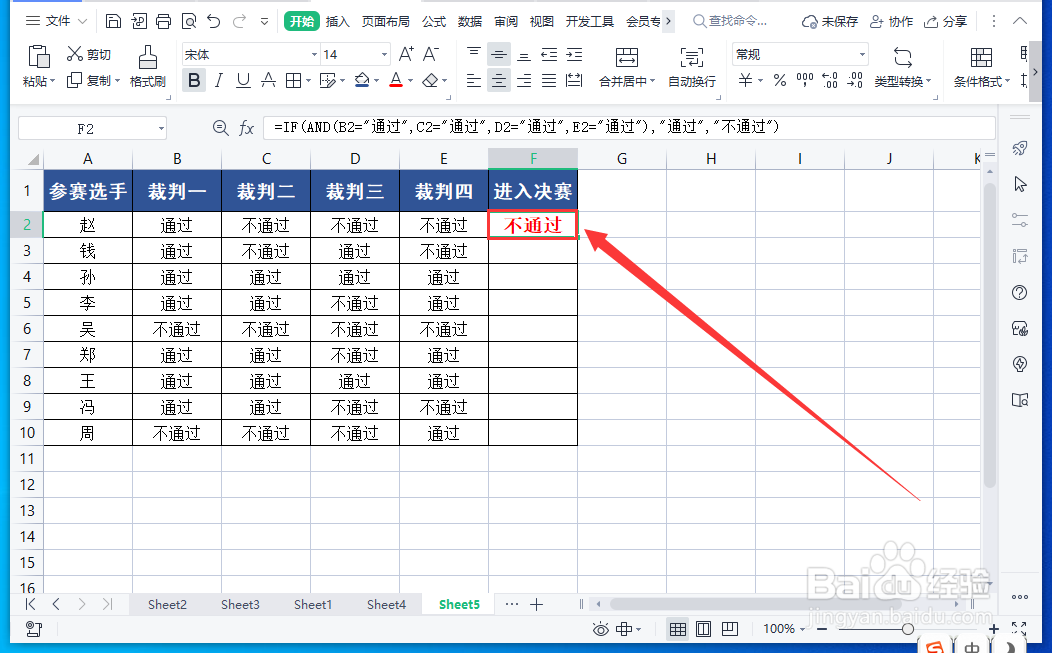1052x653 pixels.
Task: Align text to bottom icon
Action: coord(524,54)
